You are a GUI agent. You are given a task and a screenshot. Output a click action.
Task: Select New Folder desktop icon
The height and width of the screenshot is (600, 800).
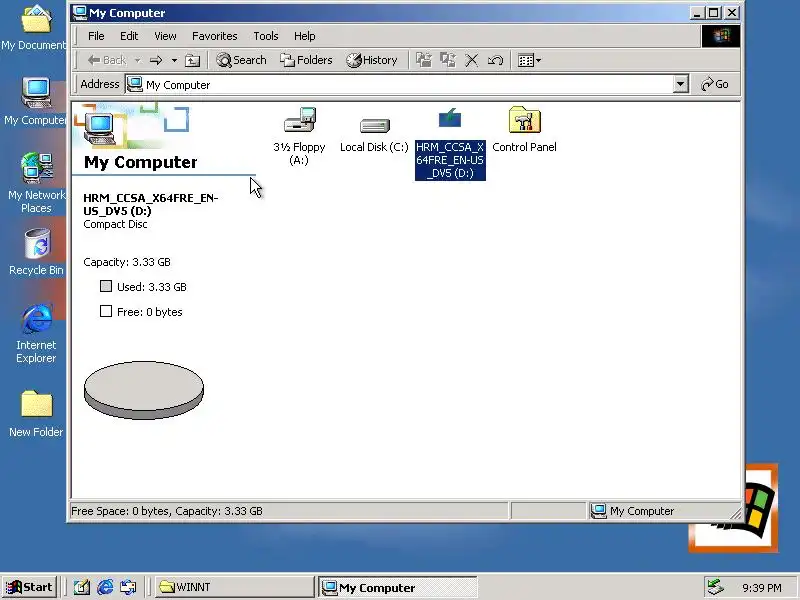pyautogui.click(x=36, y=414)
